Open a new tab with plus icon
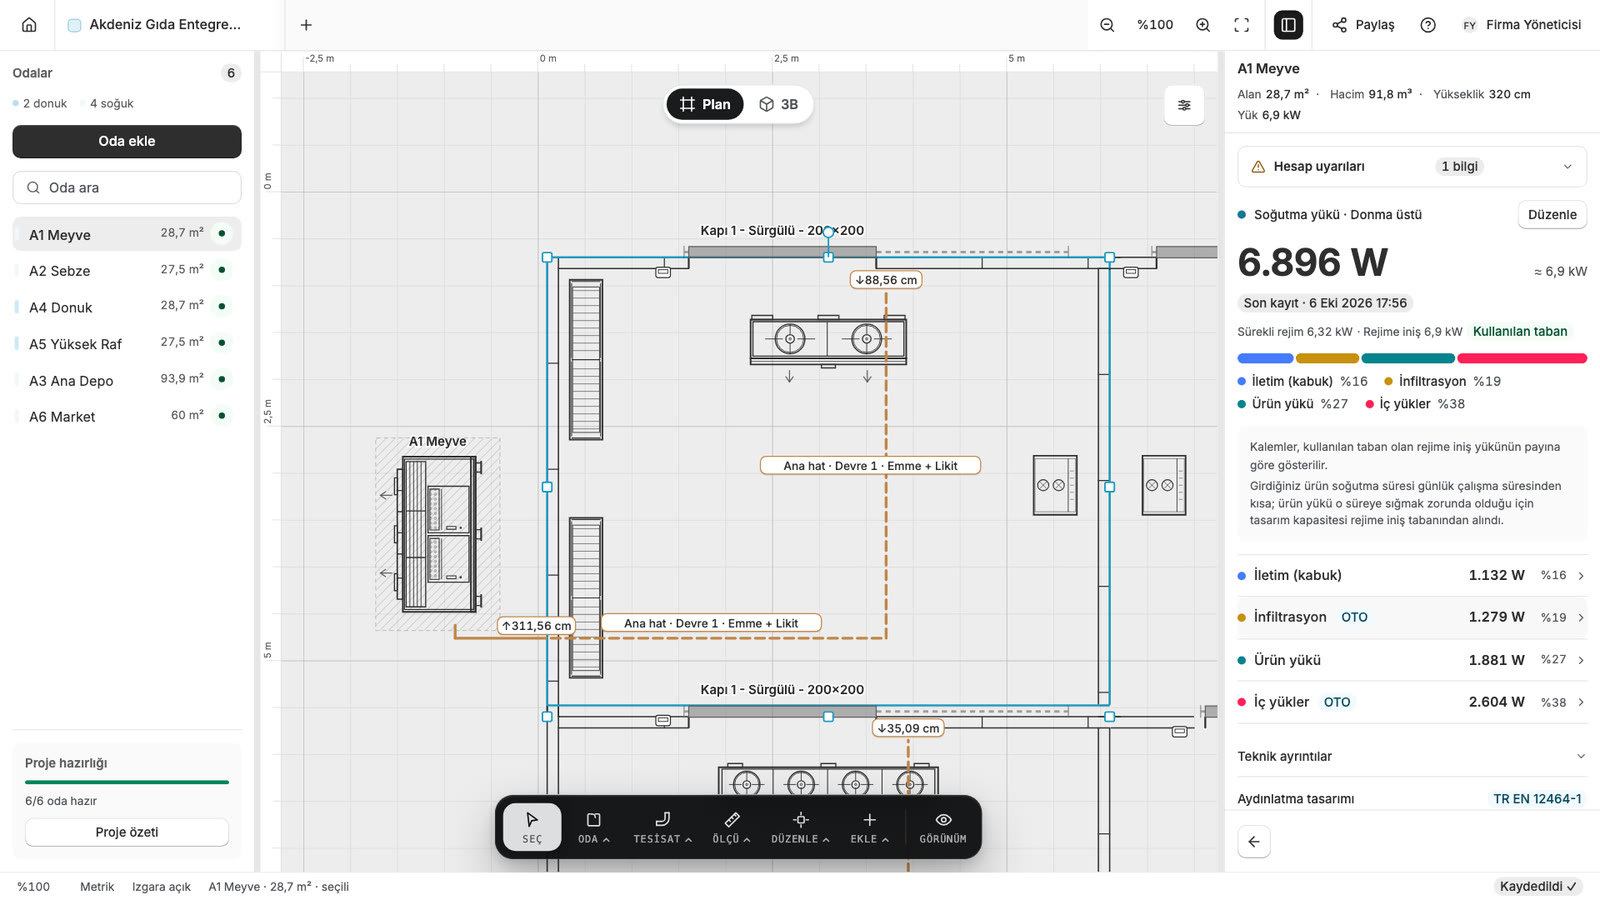The width and height of the screenshot is (1600, 900). point(306,25)
